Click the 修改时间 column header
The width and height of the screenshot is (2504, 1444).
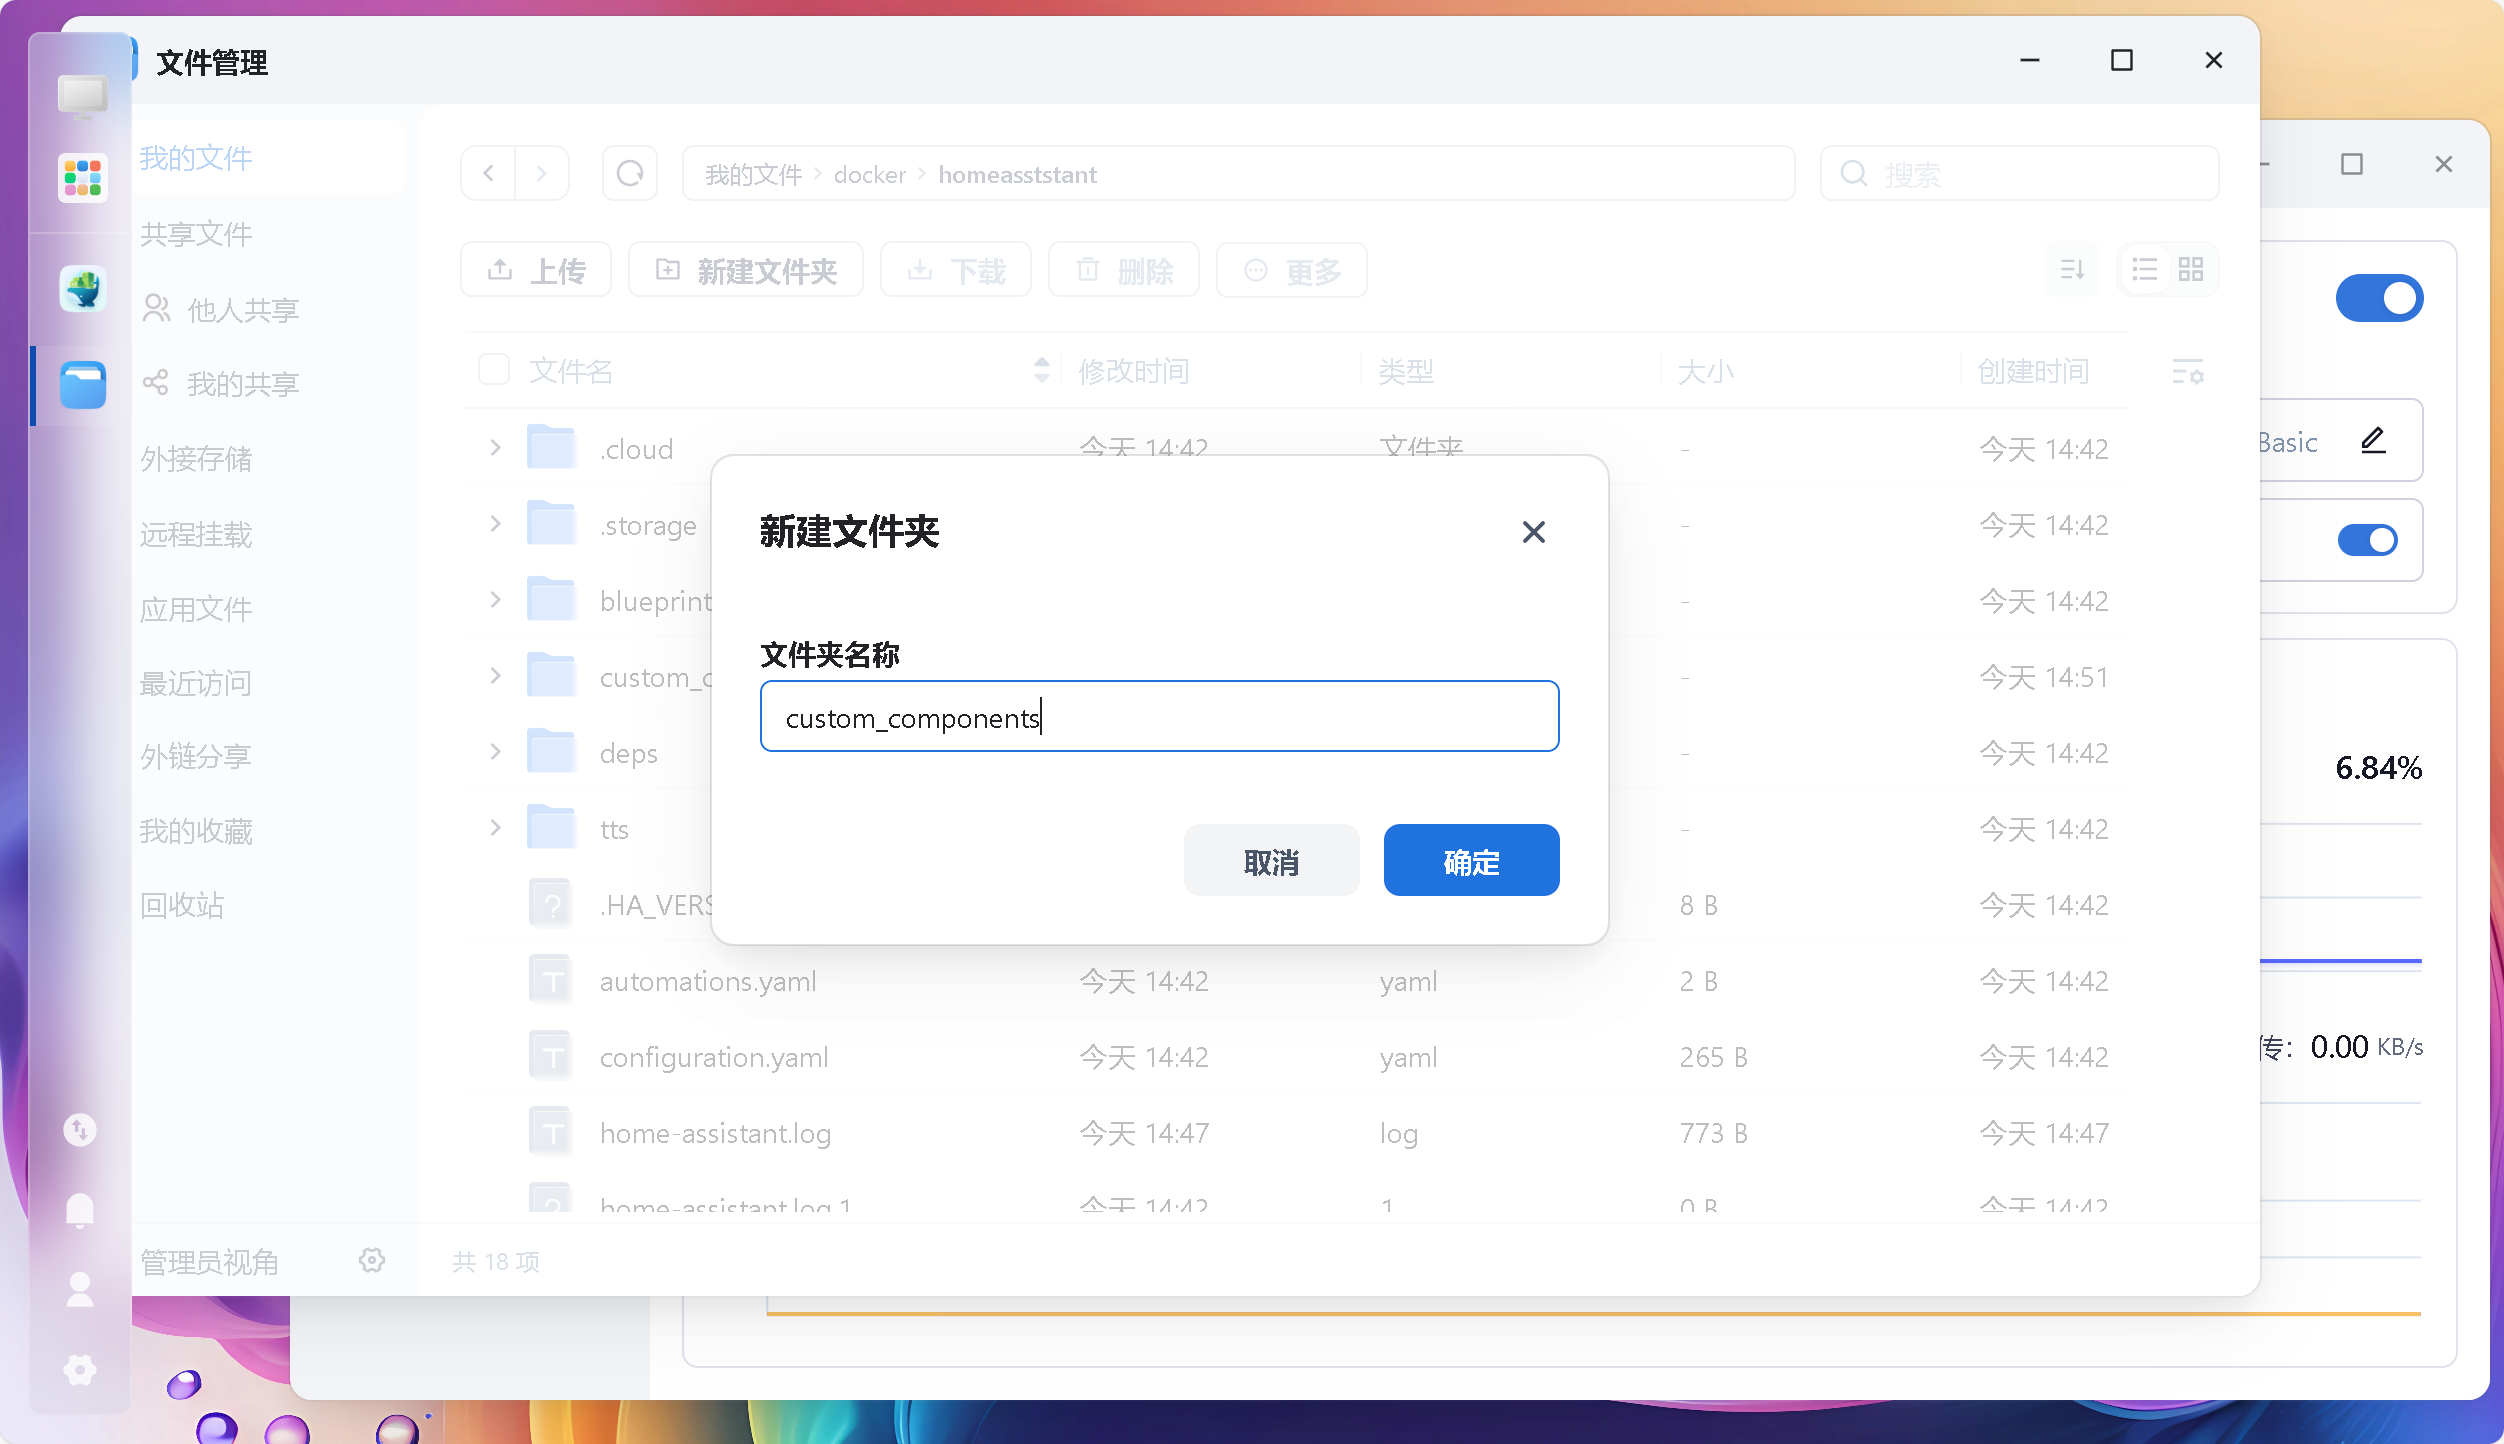coord(1133,371)
